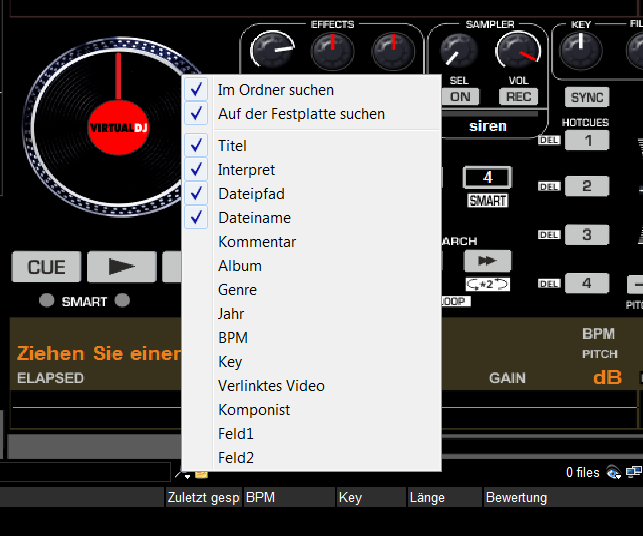Viewport: 643px width, 536px height.
Task: Delete hotcue 1 with DEL
Action: [549, 140]
